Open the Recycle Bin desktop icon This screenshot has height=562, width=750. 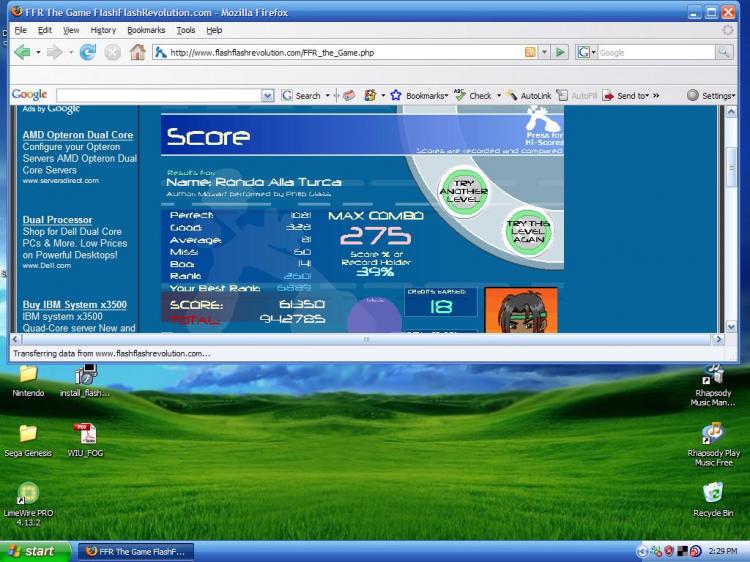tap(713, 499)
